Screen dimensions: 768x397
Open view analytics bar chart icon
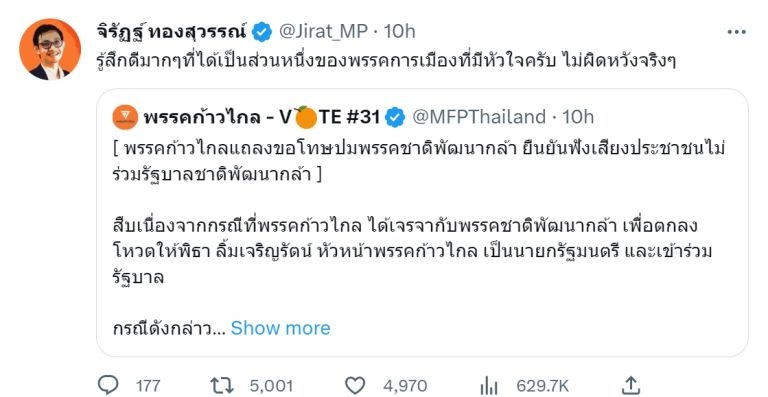click(x=488, y=386)
